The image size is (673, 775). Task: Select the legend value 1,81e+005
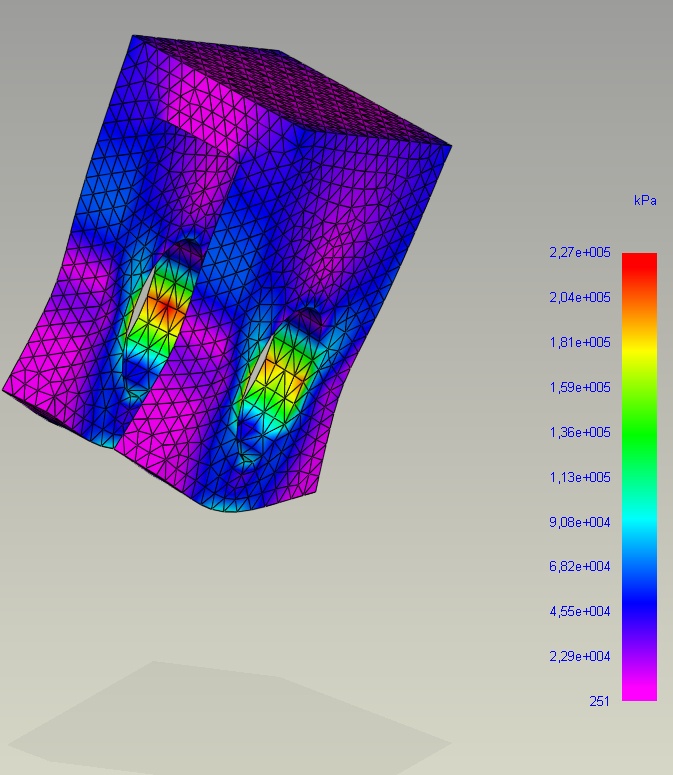(580, 343)
